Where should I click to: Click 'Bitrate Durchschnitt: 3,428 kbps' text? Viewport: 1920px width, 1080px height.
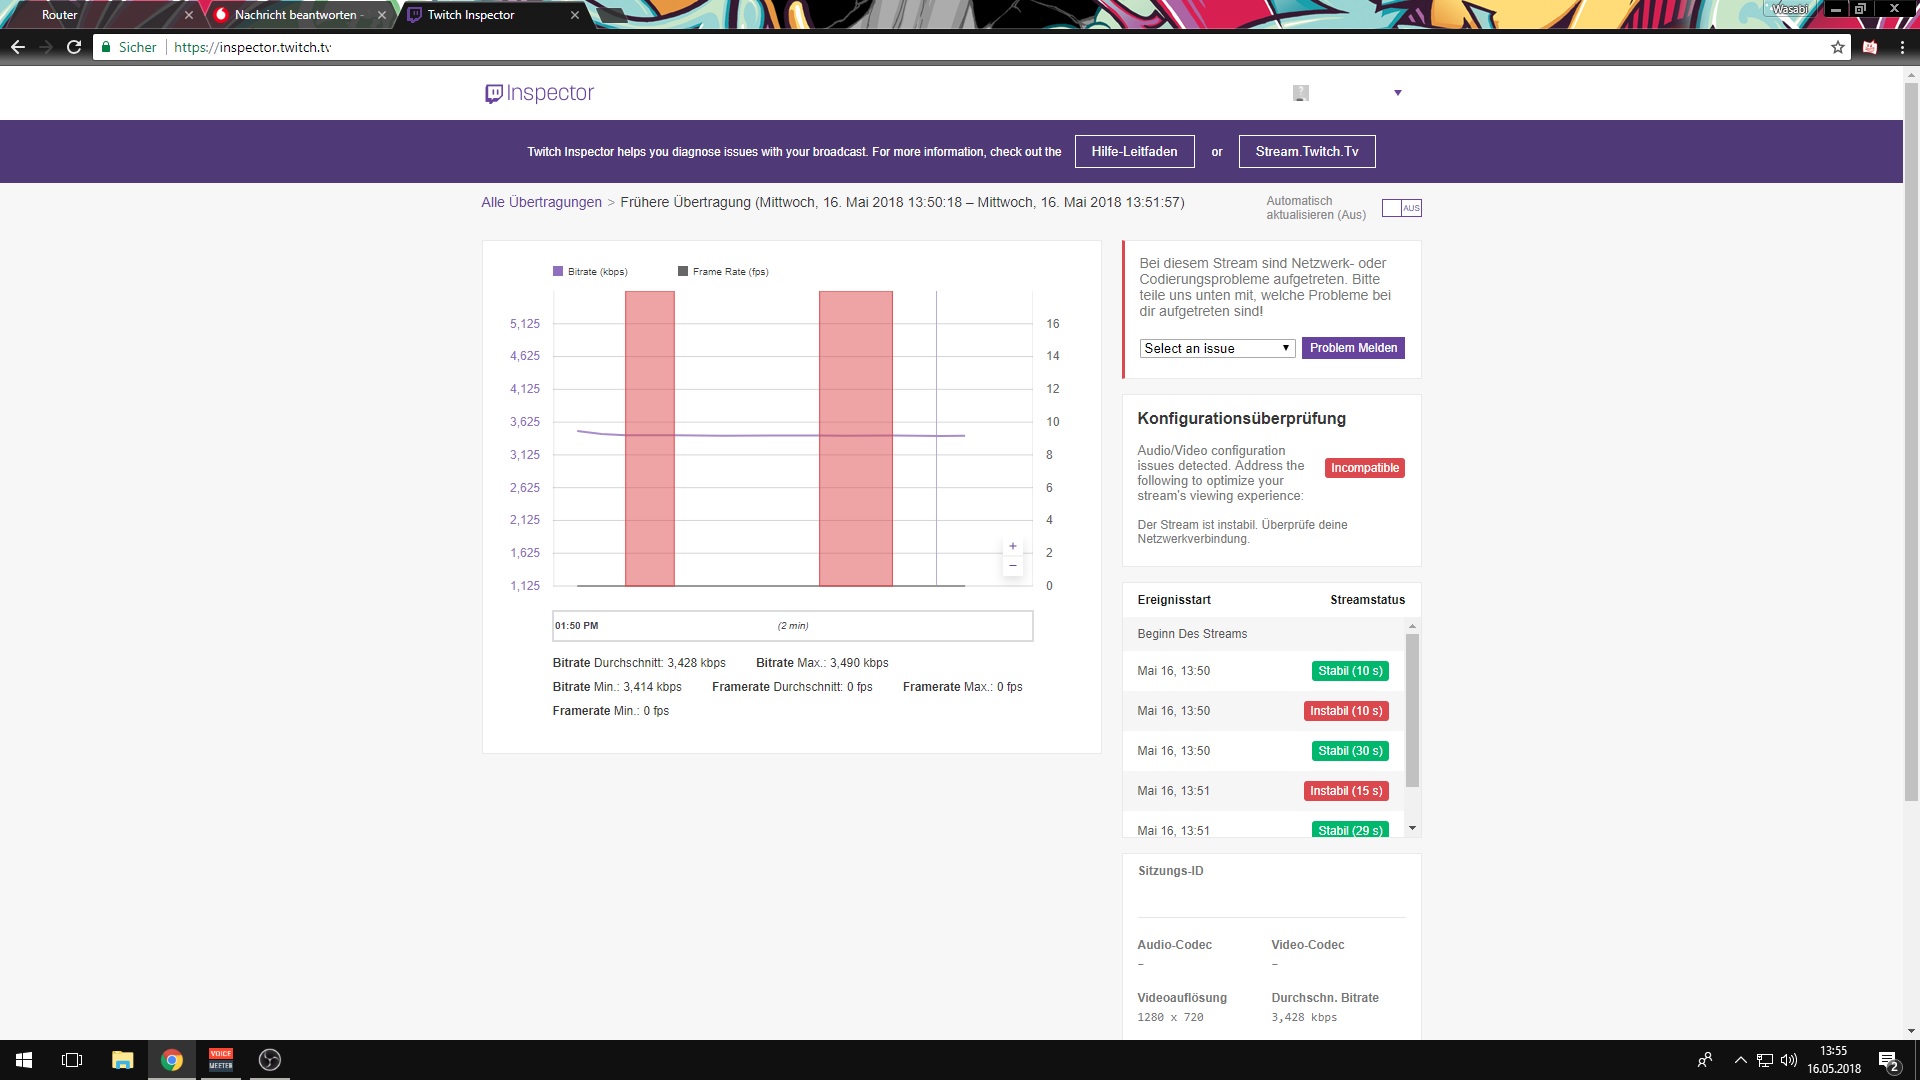[639, 663]
